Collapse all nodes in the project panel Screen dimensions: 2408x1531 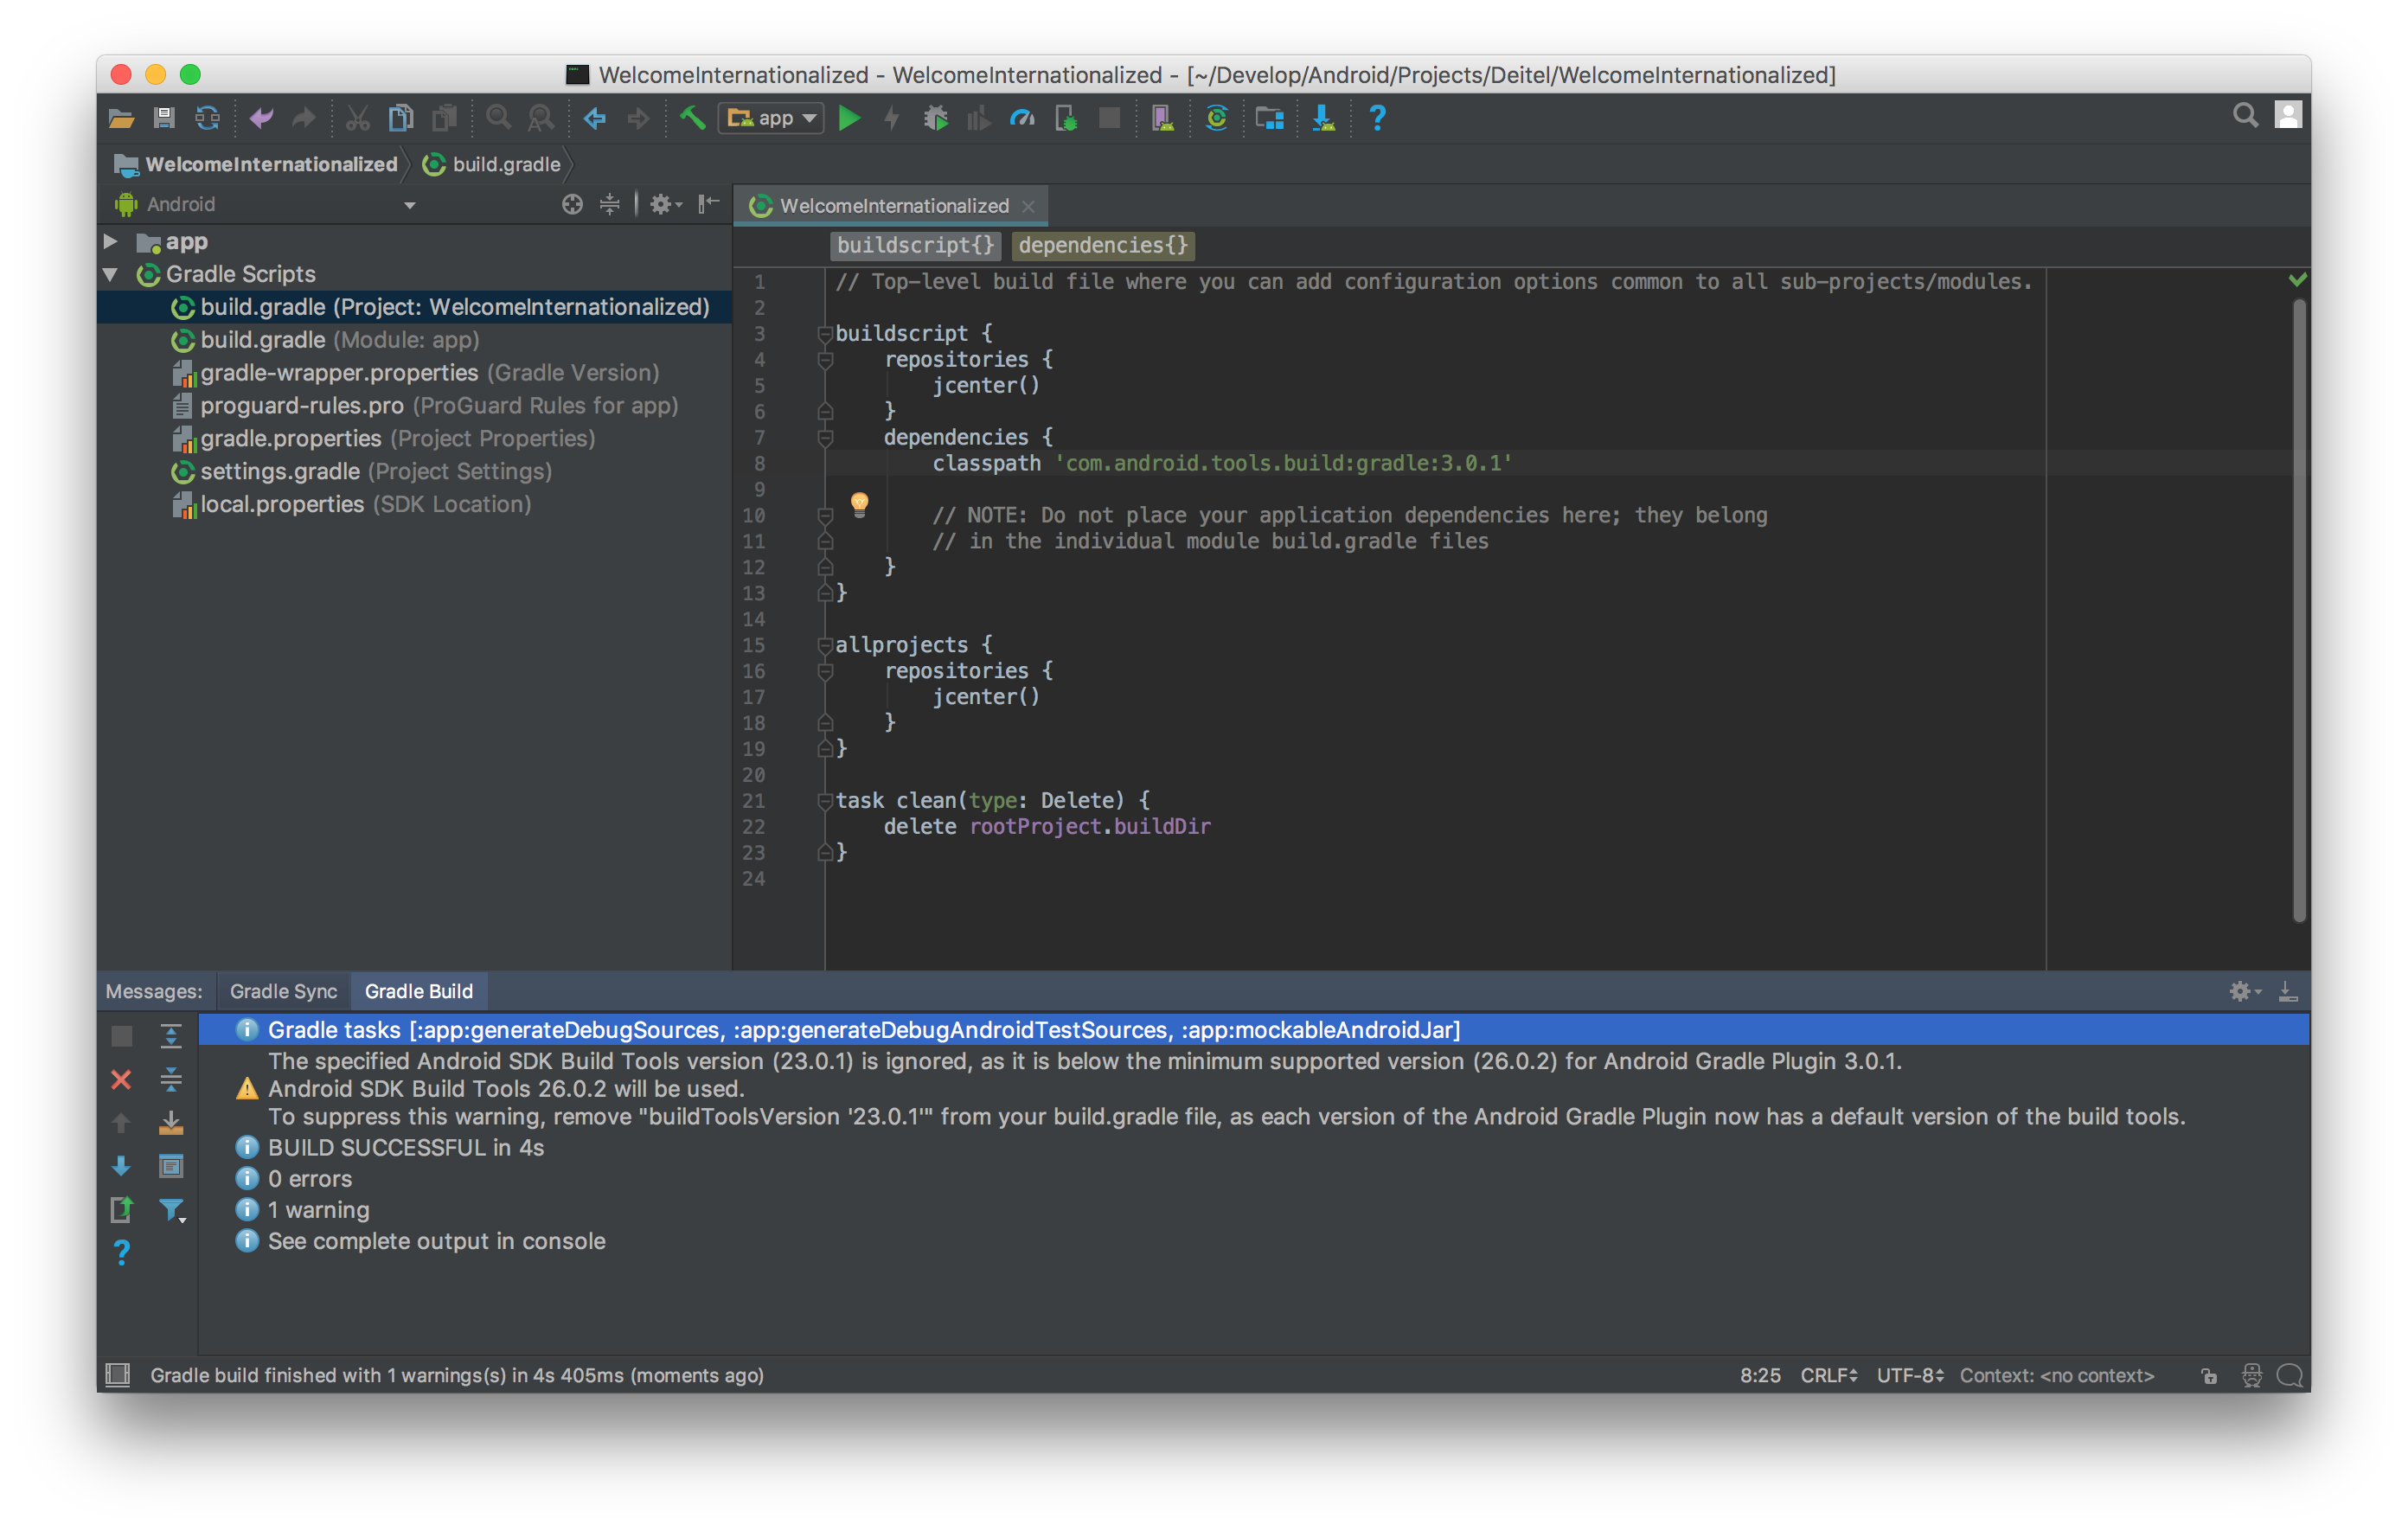(609, 204)
